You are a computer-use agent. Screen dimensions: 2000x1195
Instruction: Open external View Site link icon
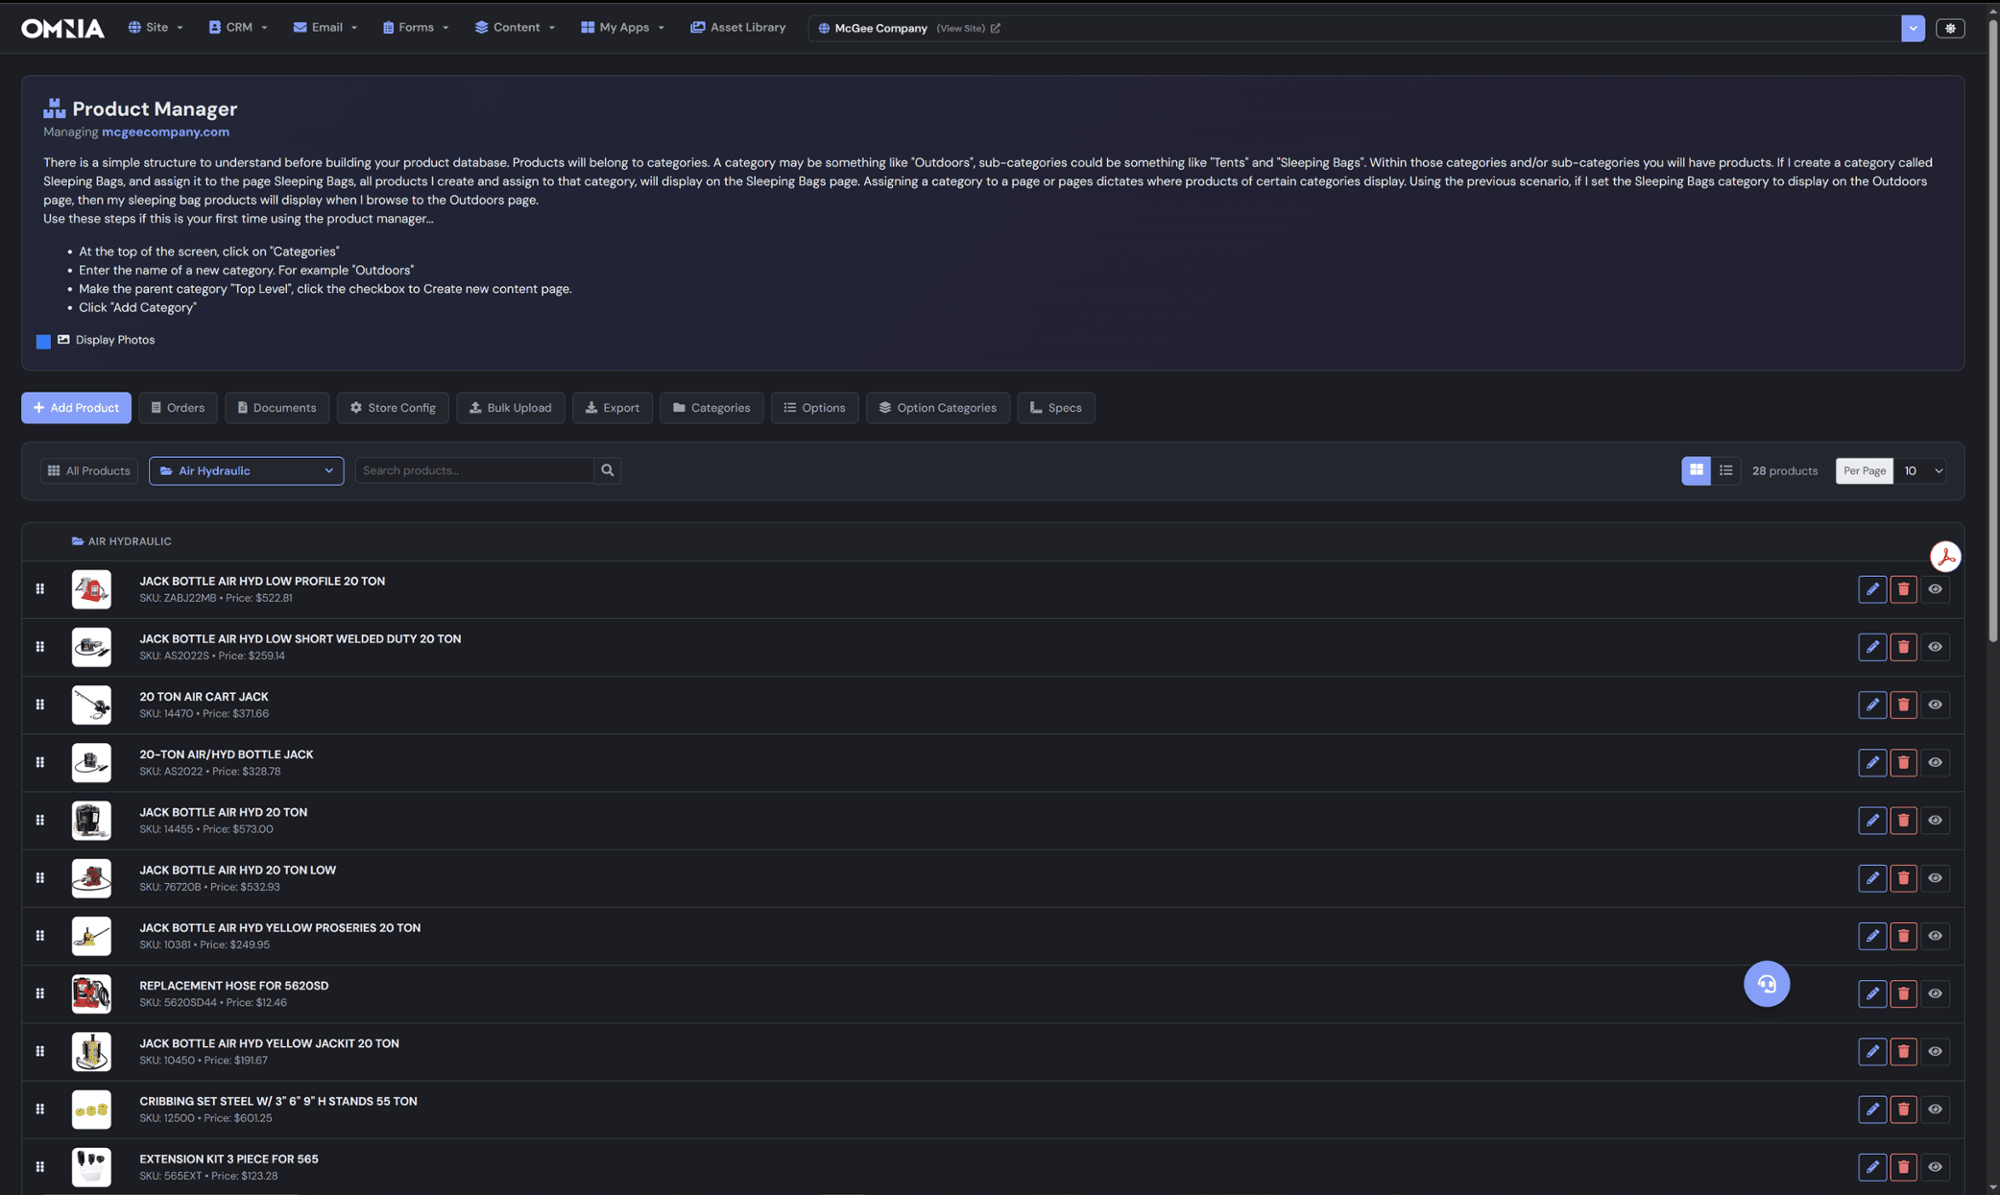point(995,28)
